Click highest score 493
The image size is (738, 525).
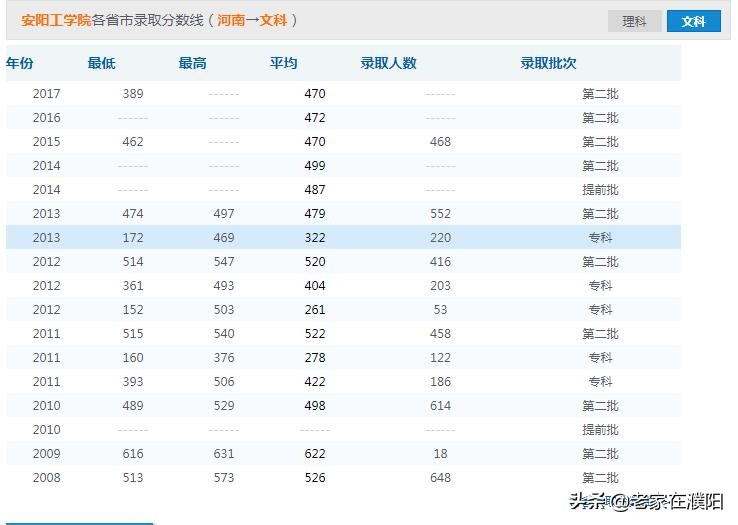[x=224, y=286]
